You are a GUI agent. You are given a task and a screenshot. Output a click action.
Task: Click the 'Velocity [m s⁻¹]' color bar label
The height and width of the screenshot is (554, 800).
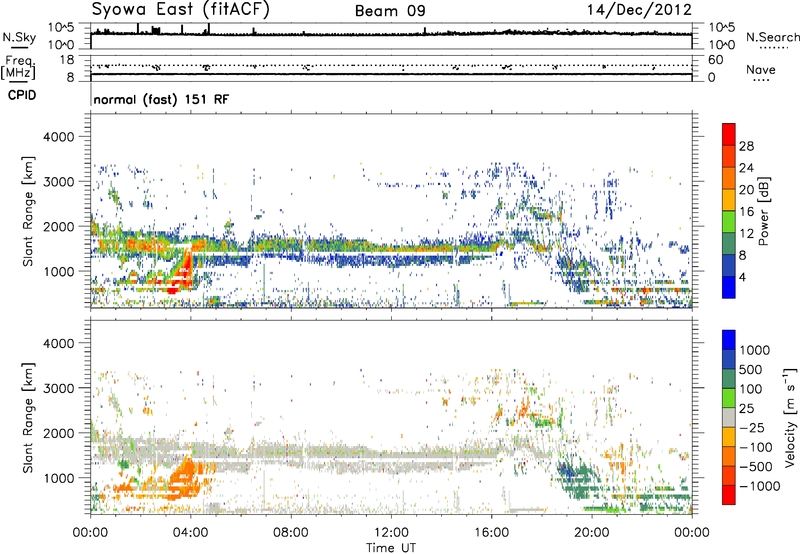point(790,418)
